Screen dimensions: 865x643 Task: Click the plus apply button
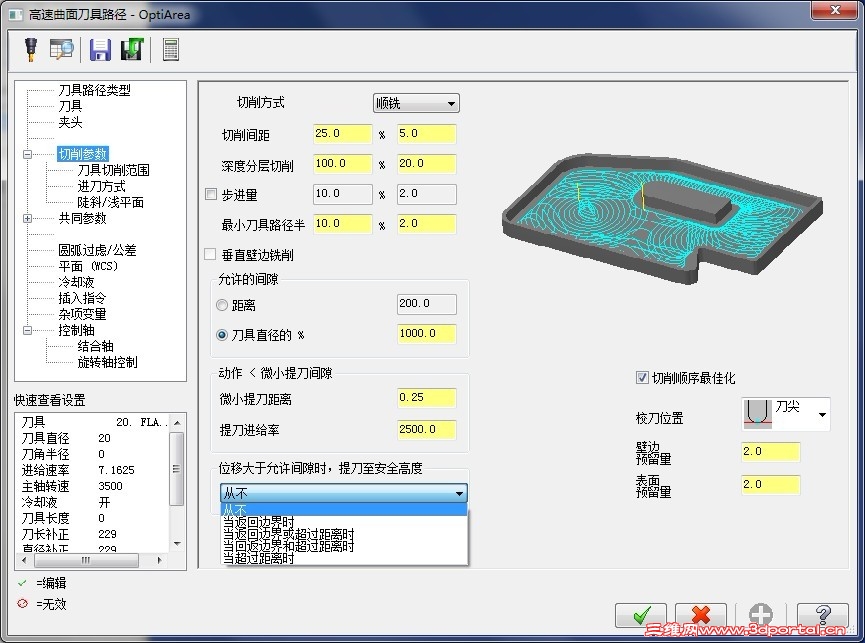click(x=760, y=615)
